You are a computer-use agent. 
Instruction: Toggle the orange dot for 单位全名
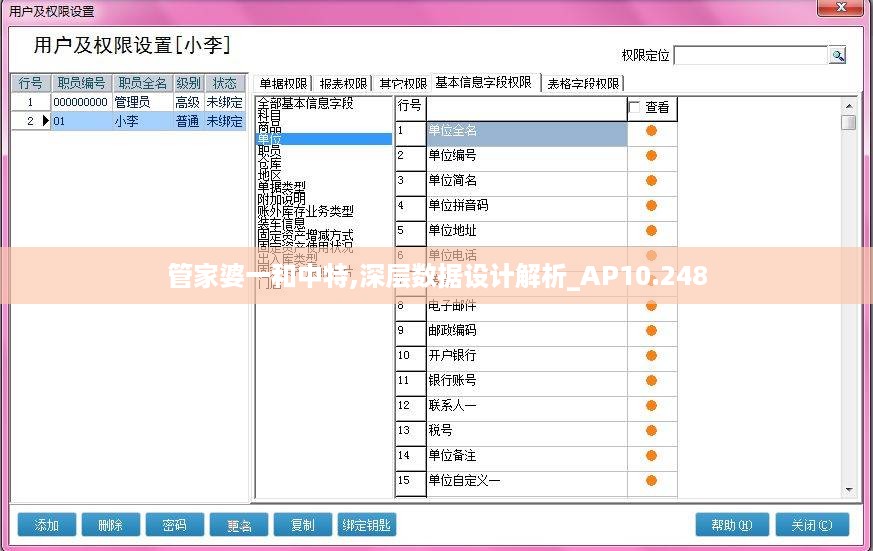point(651,130)
